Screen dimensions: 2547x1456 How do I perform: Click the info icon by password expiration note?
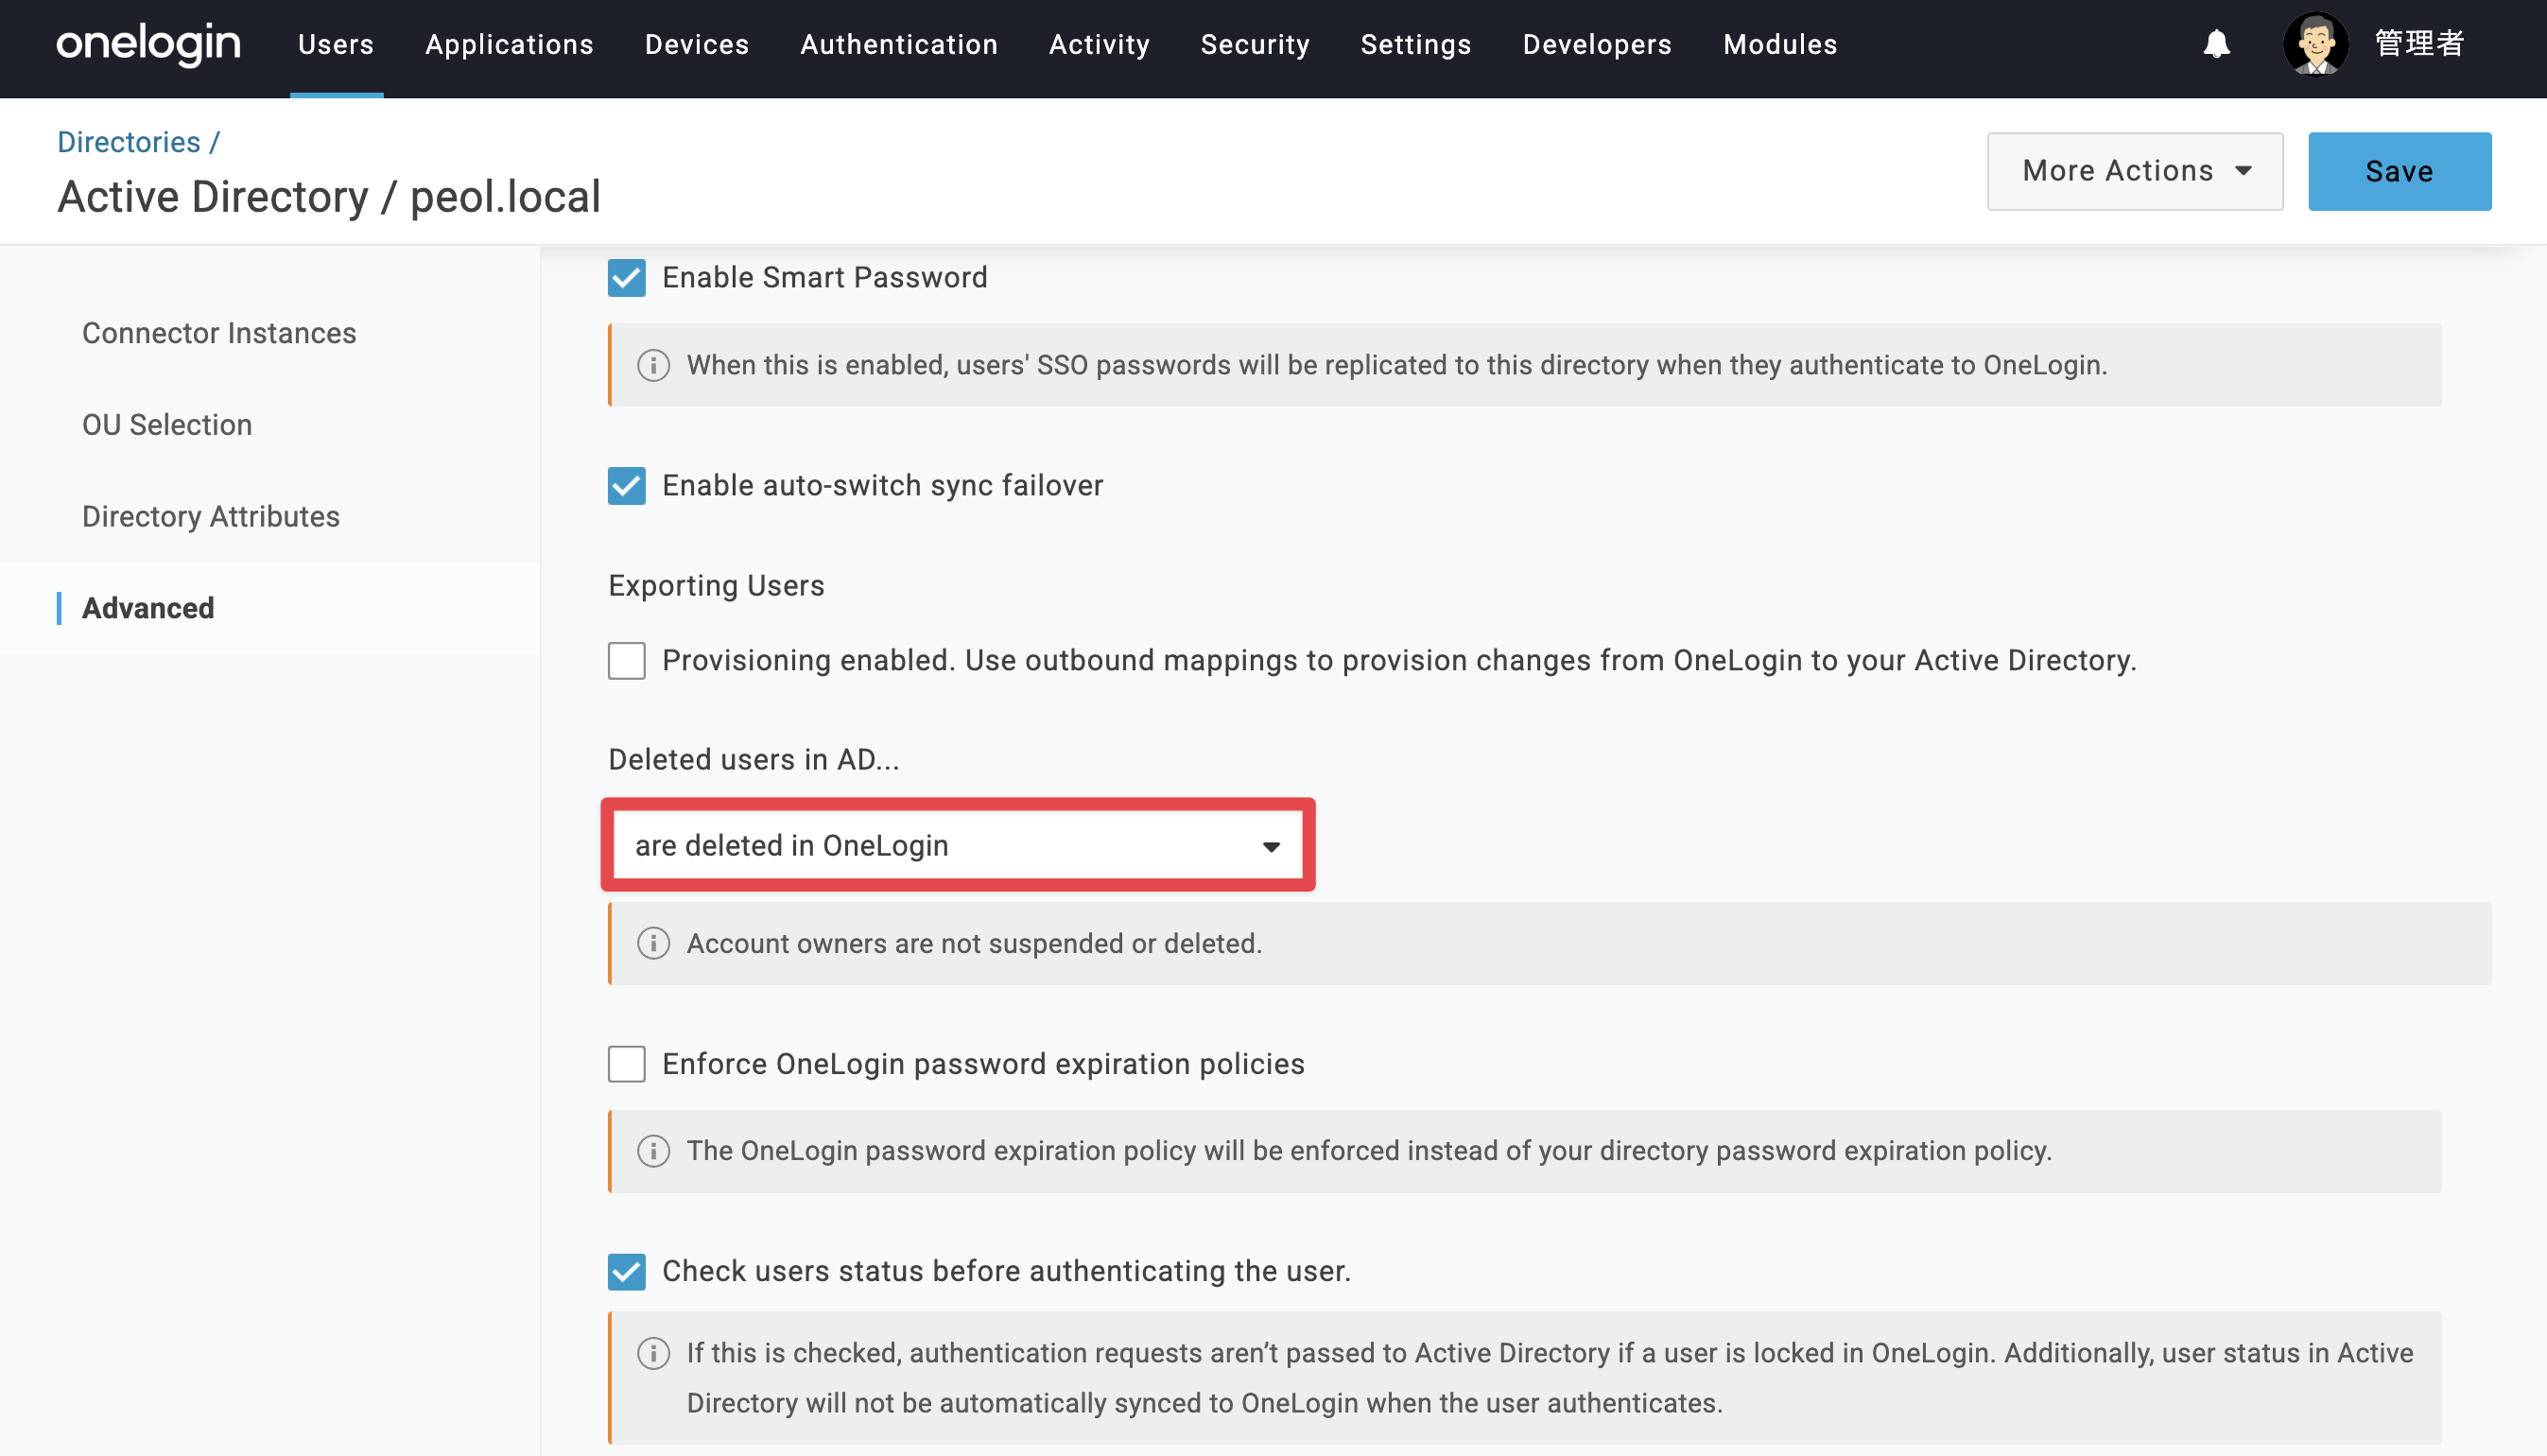653,1151
